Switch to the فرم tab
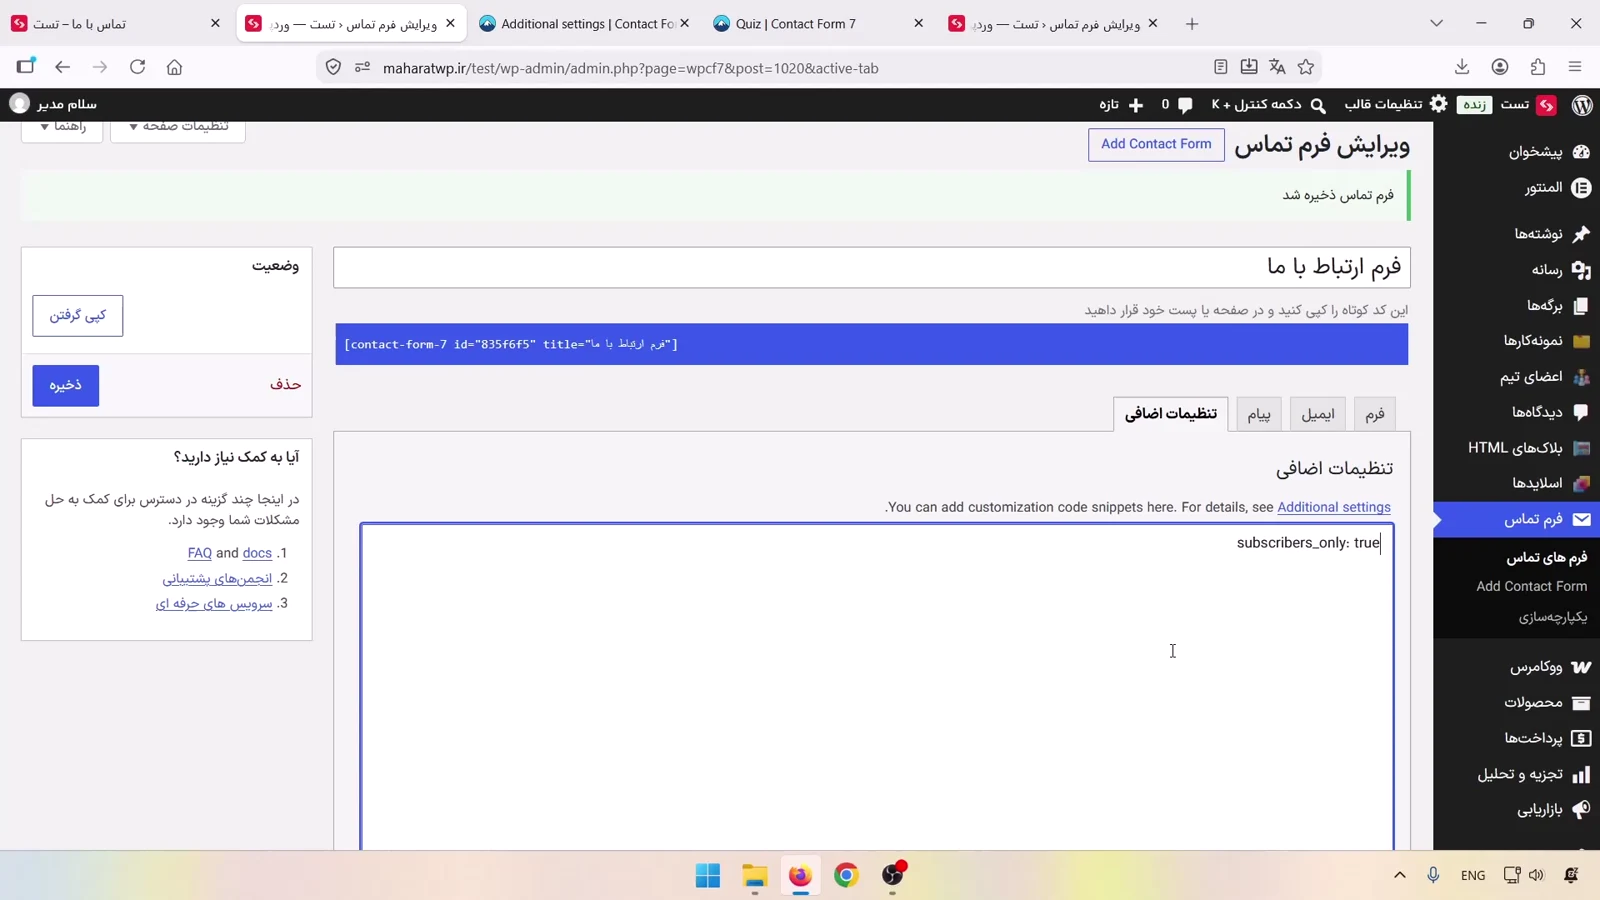 1375,414
